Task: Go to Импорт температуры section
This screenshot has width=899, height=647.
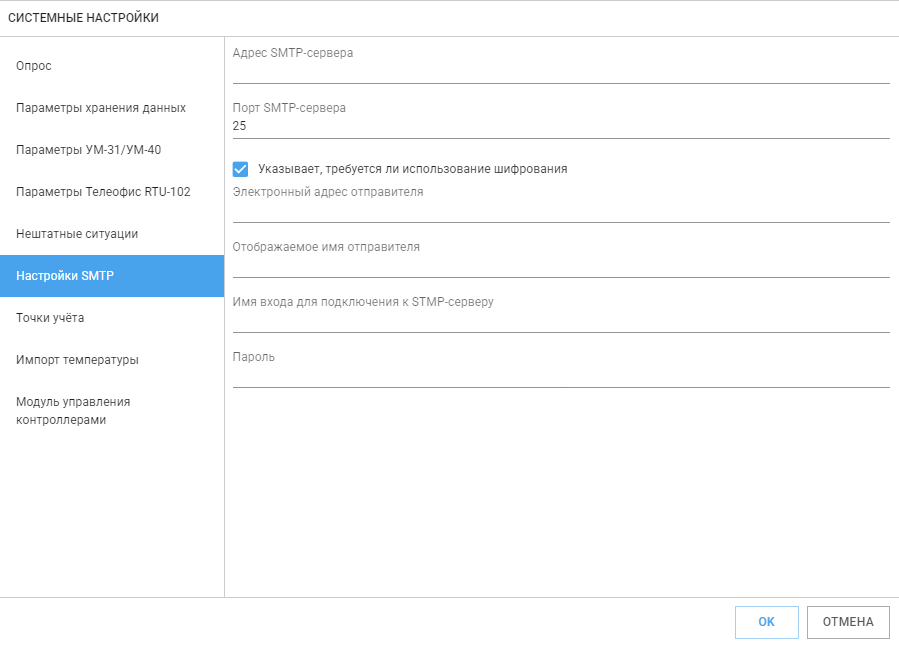Action: pos(112,360)
